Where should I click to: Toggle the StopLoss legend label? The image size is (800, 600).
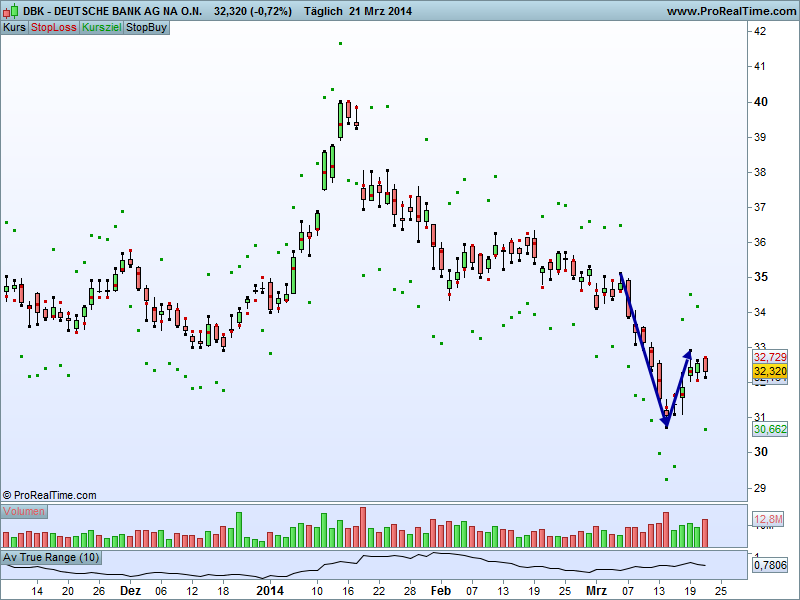pyautogui.click(x=54, y=28)
